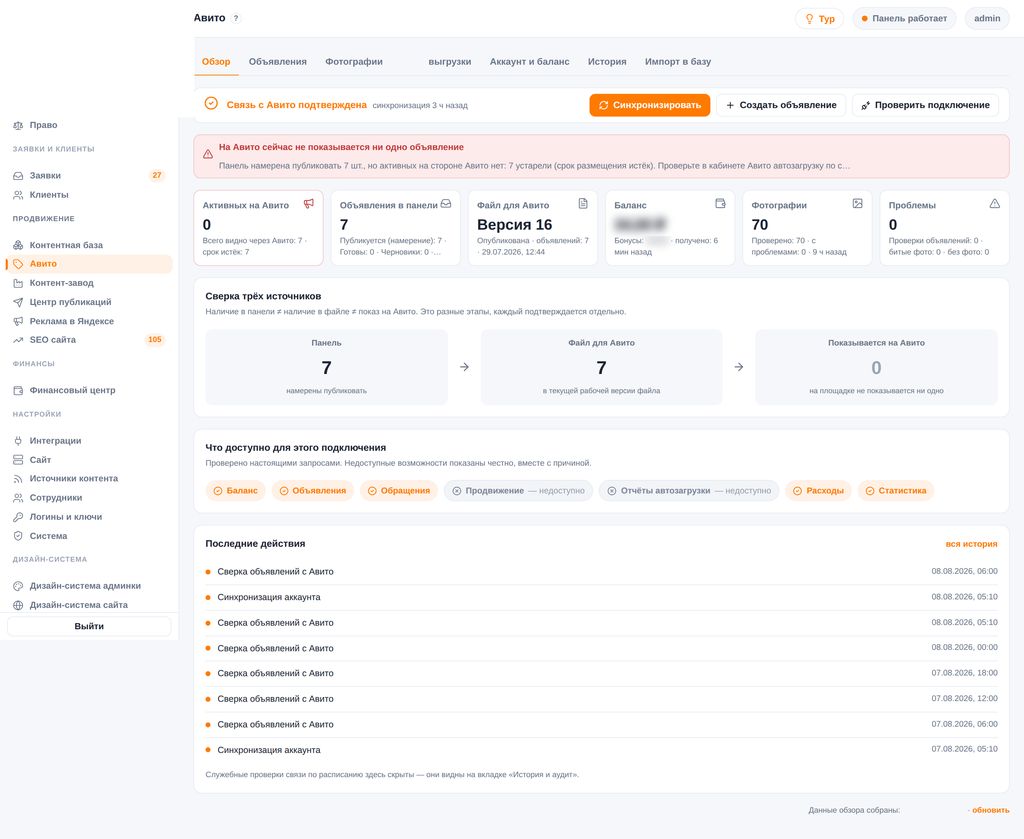1024x839 pixels.
Task: Click the warning triangle icon on Проблемы card
Action: [995, 204]
